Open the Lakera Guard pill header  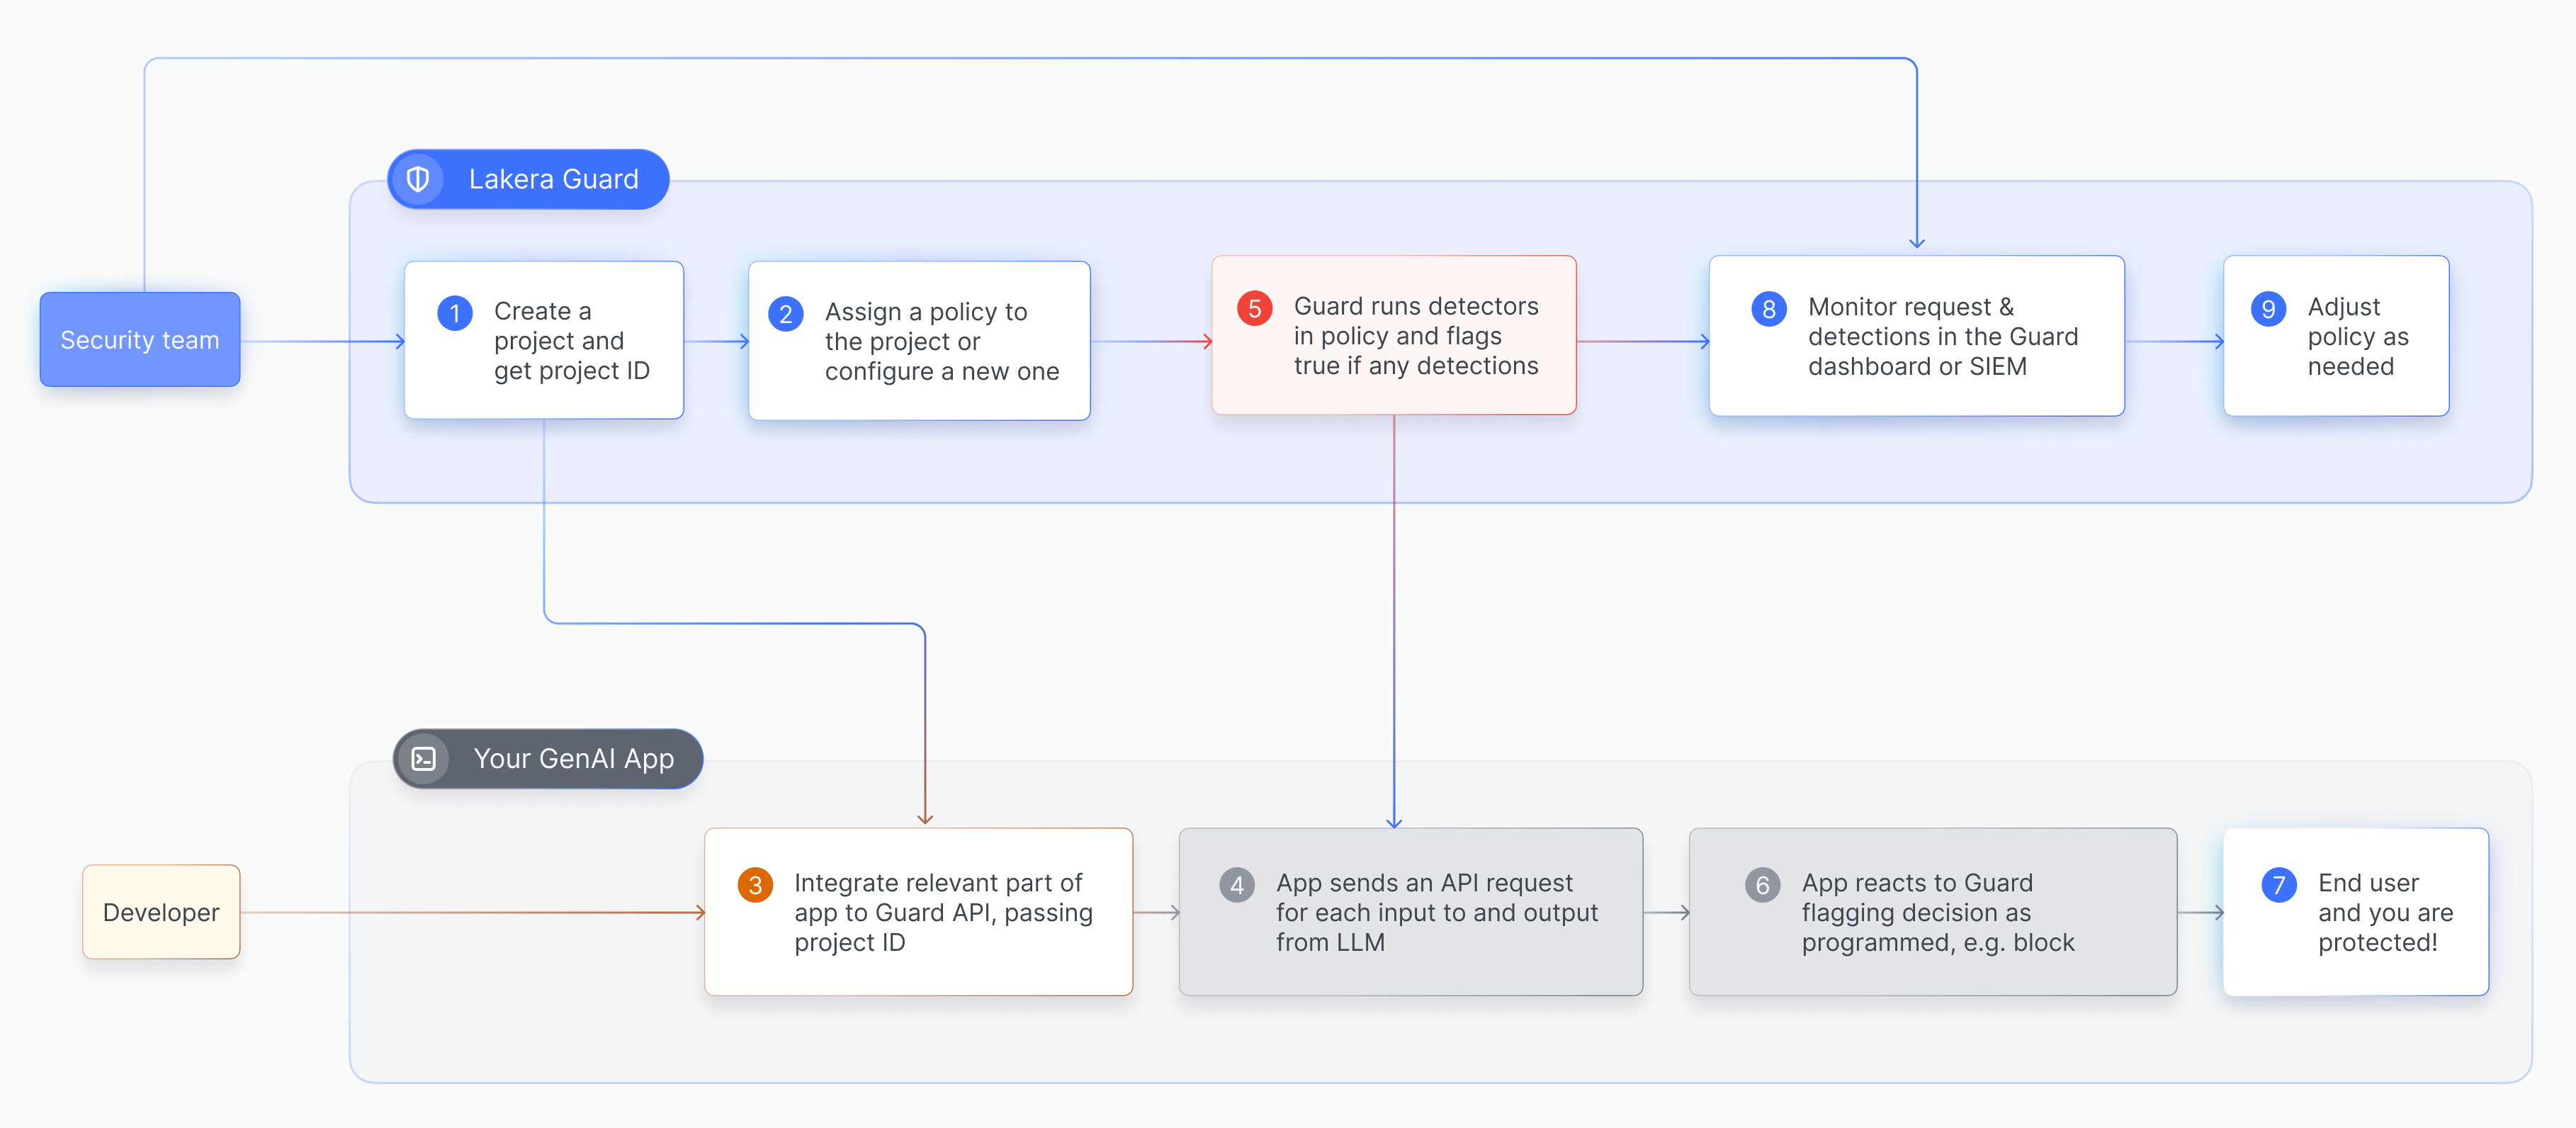click(528, 179)
